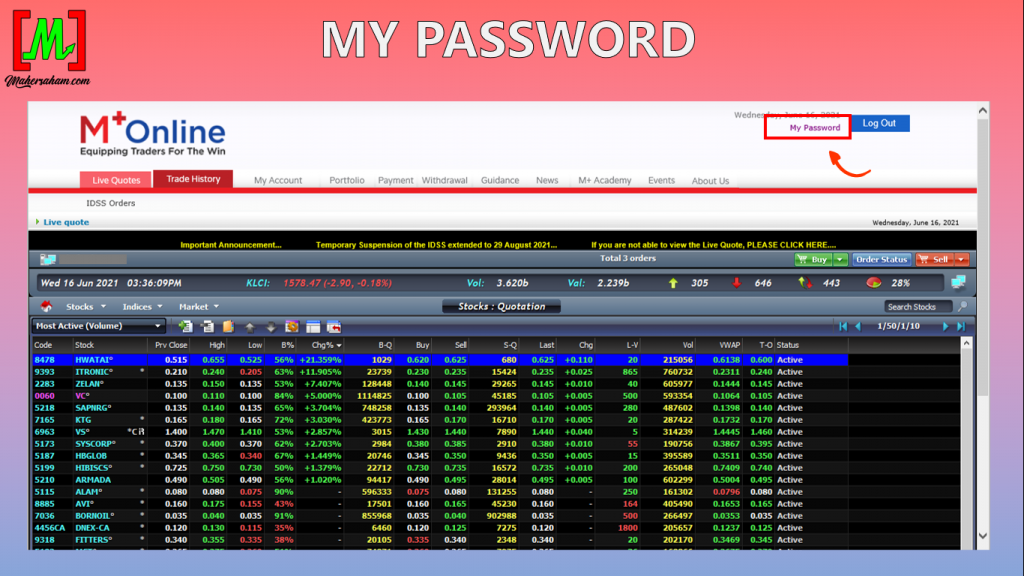Click the Order Status button
This screenshot has width=1024, height=576.
point(882,259)
